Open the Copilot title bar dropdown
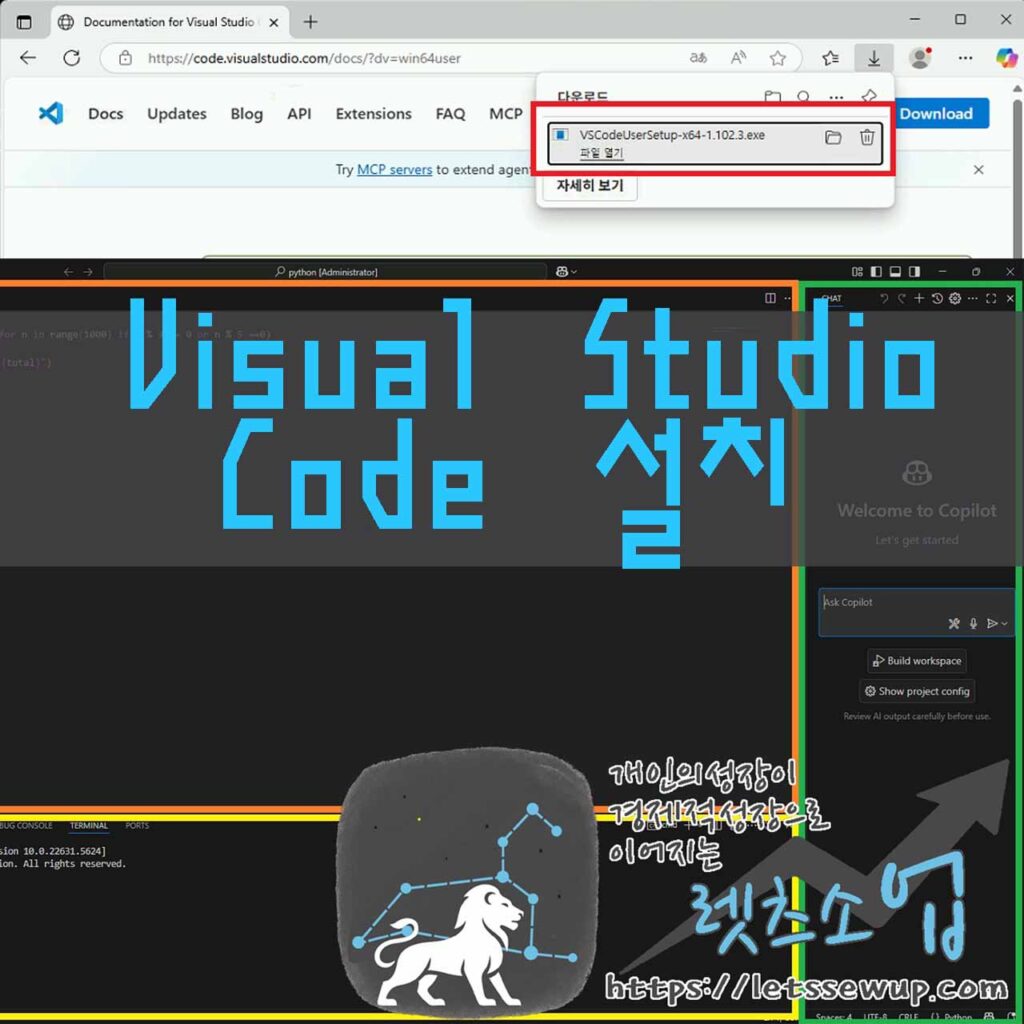1024x1024 pixels. (x=566, y=272)
